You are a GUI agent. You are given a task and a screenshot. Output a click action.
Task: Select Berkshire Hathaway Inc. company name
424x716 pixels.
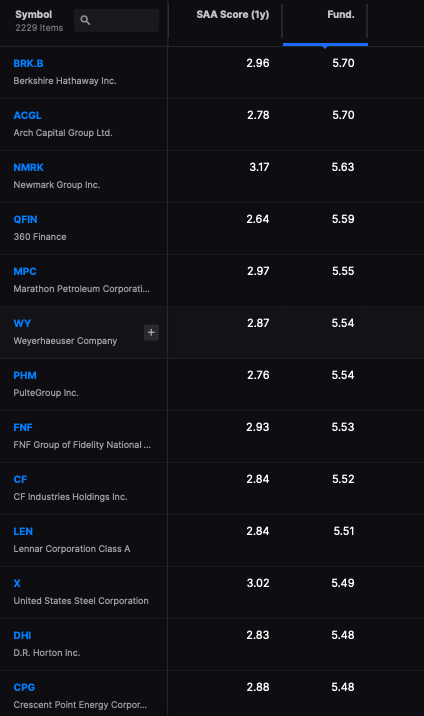[x=65, y=81]
